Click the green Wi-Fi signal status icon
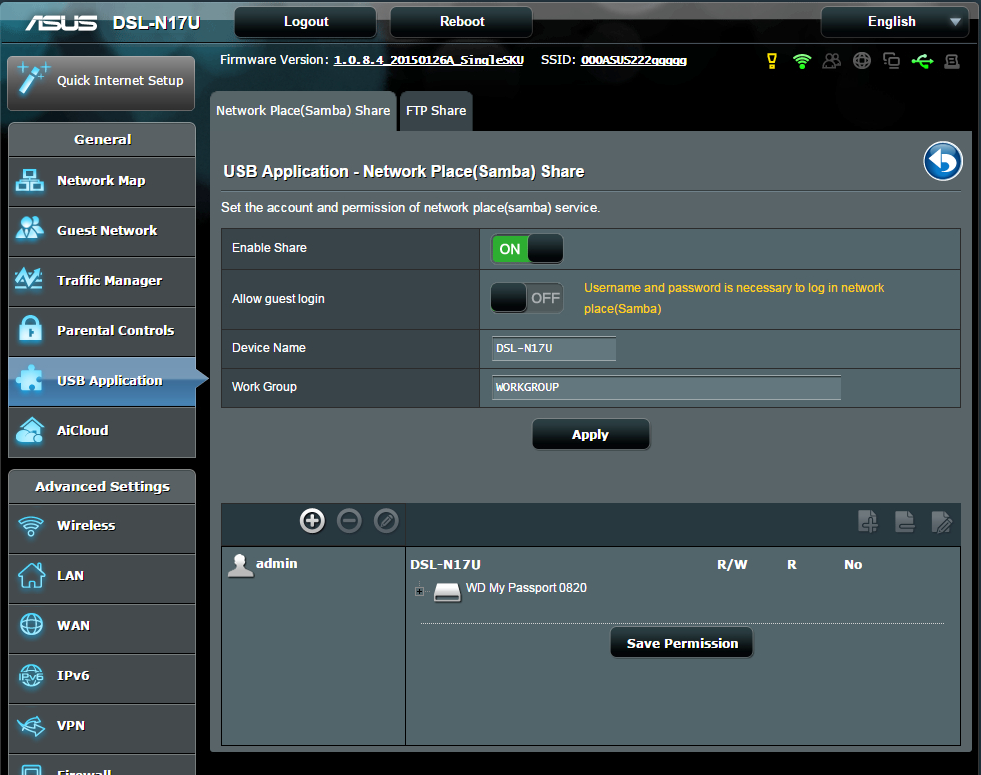The height and width of the screenshot is (775, 981). (801, 61)
